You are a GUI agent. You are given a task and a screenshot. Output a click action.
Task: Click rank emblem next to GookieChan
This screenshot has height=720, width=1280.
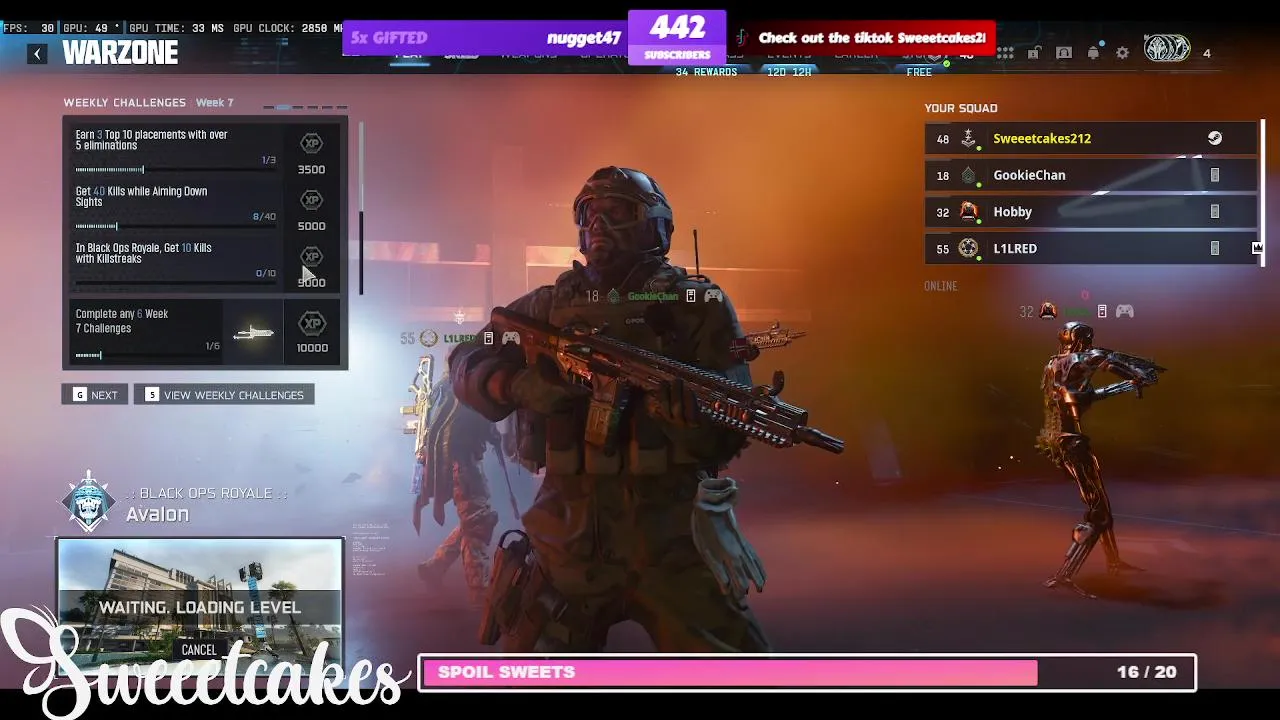pos(968,175)
